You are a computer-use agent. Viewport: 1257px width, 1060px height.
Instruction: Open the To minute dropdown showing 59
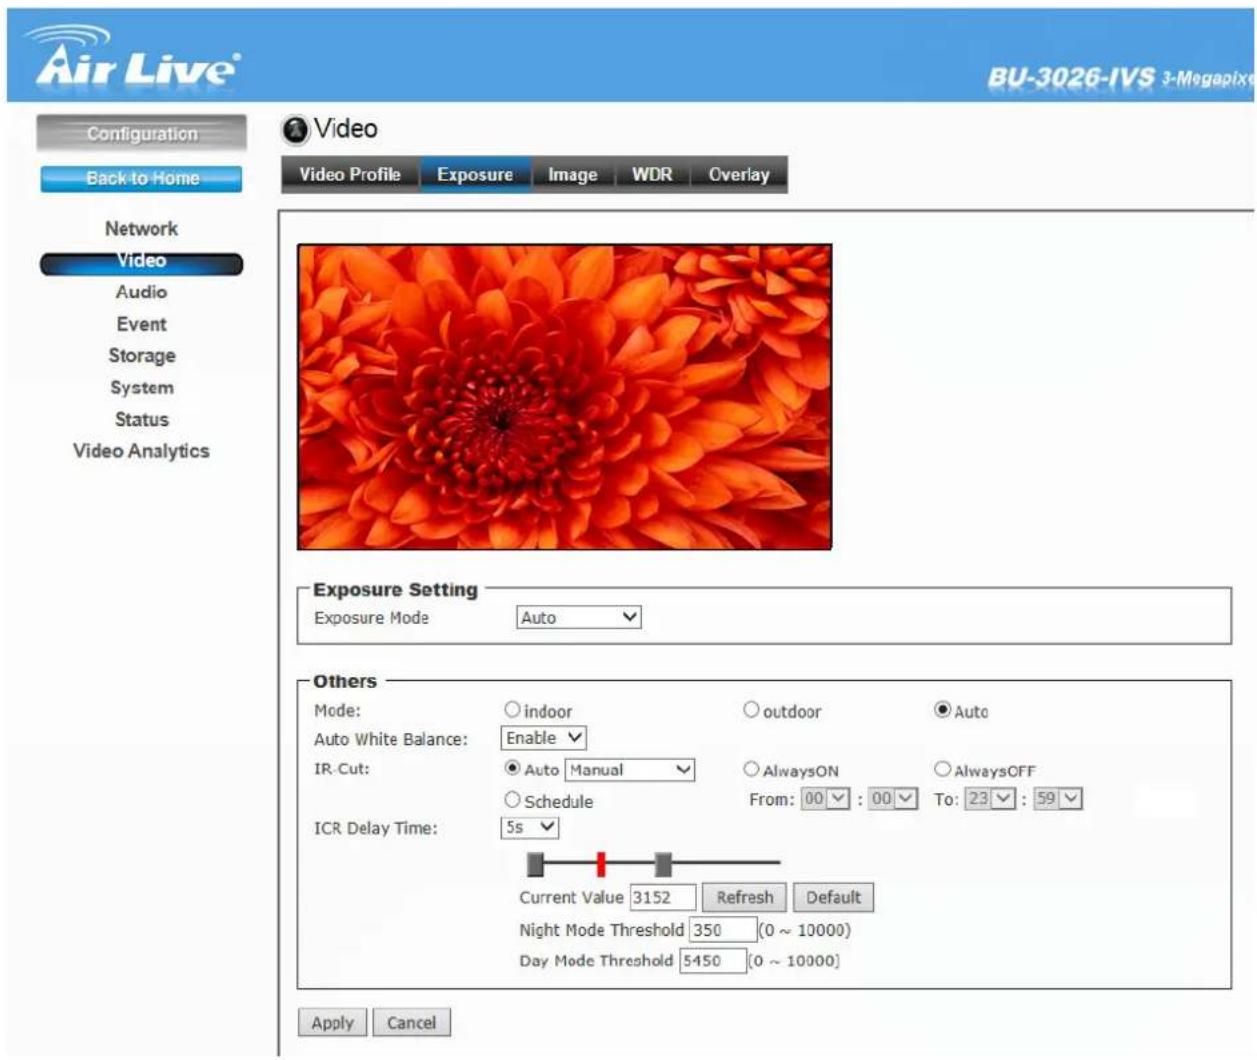(1057, 799)
